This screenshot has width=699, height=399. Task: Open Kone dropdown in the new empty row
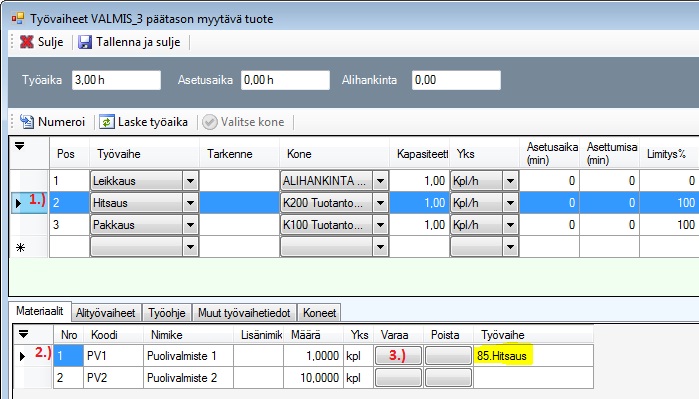click(380, 247)
